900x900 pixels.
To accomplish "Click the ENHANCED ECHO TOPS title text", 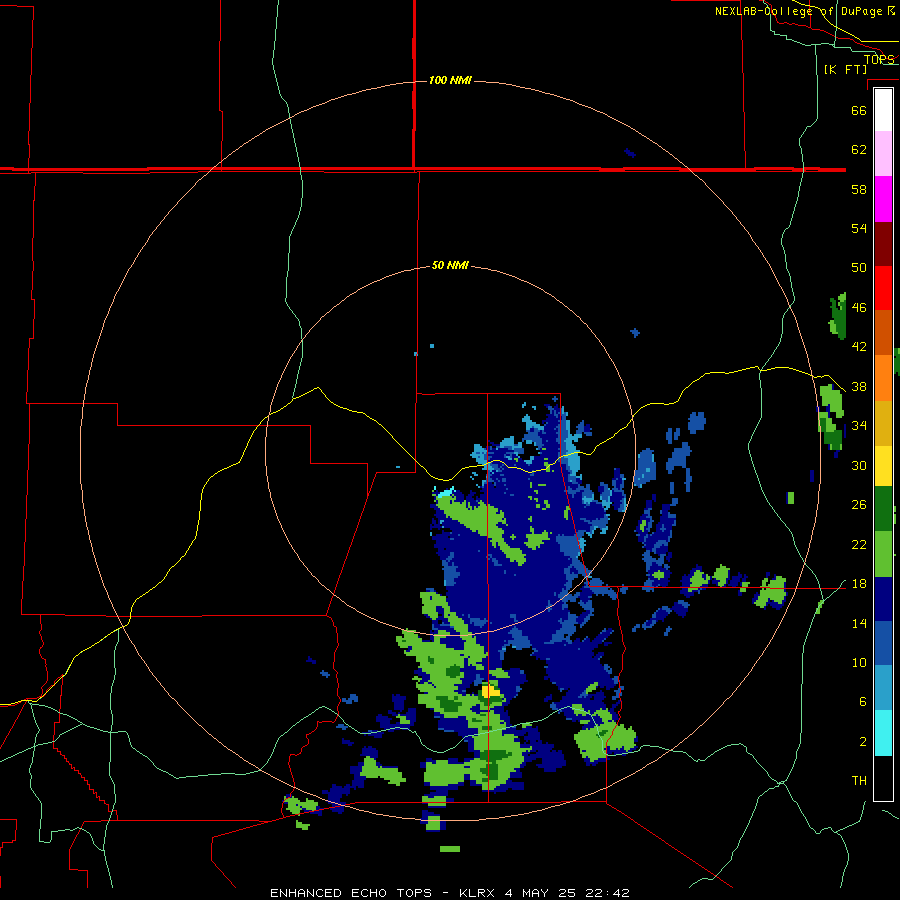I will pyautogui.click(x=351, y=893).
